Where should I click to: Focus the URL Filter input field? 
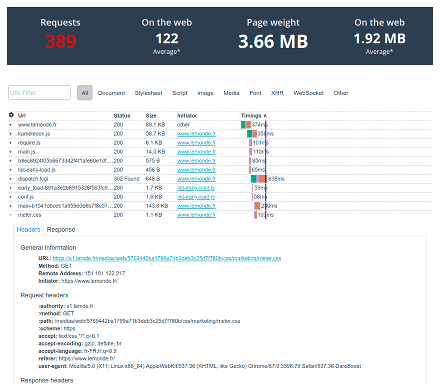(39, 93)
